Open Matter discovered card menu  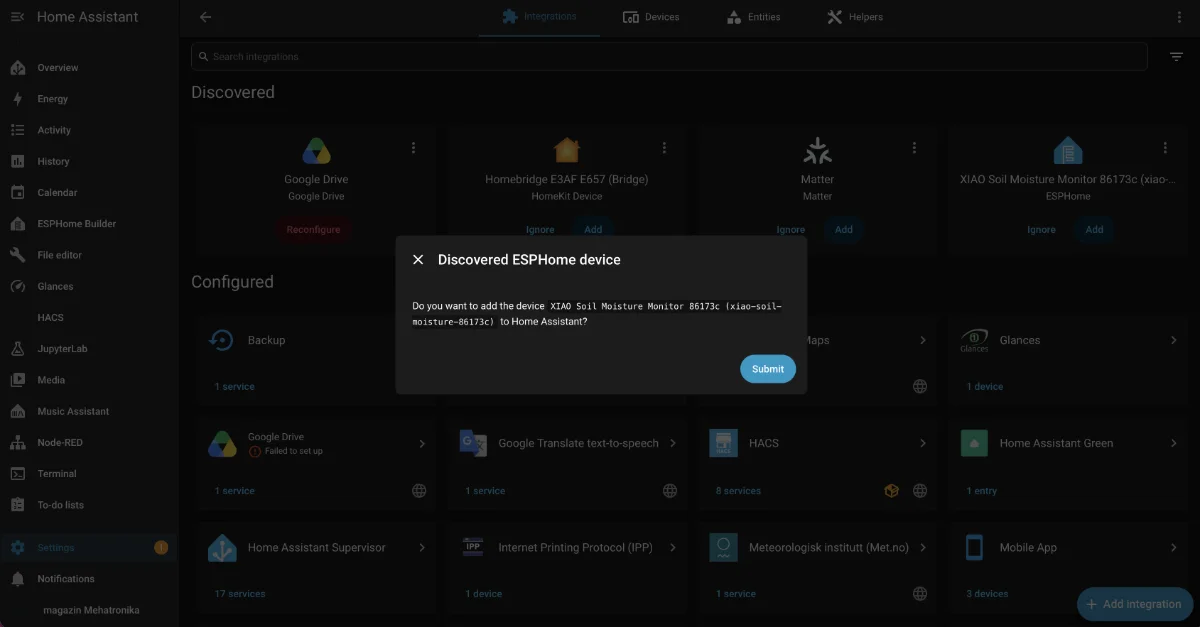[914, 148]
